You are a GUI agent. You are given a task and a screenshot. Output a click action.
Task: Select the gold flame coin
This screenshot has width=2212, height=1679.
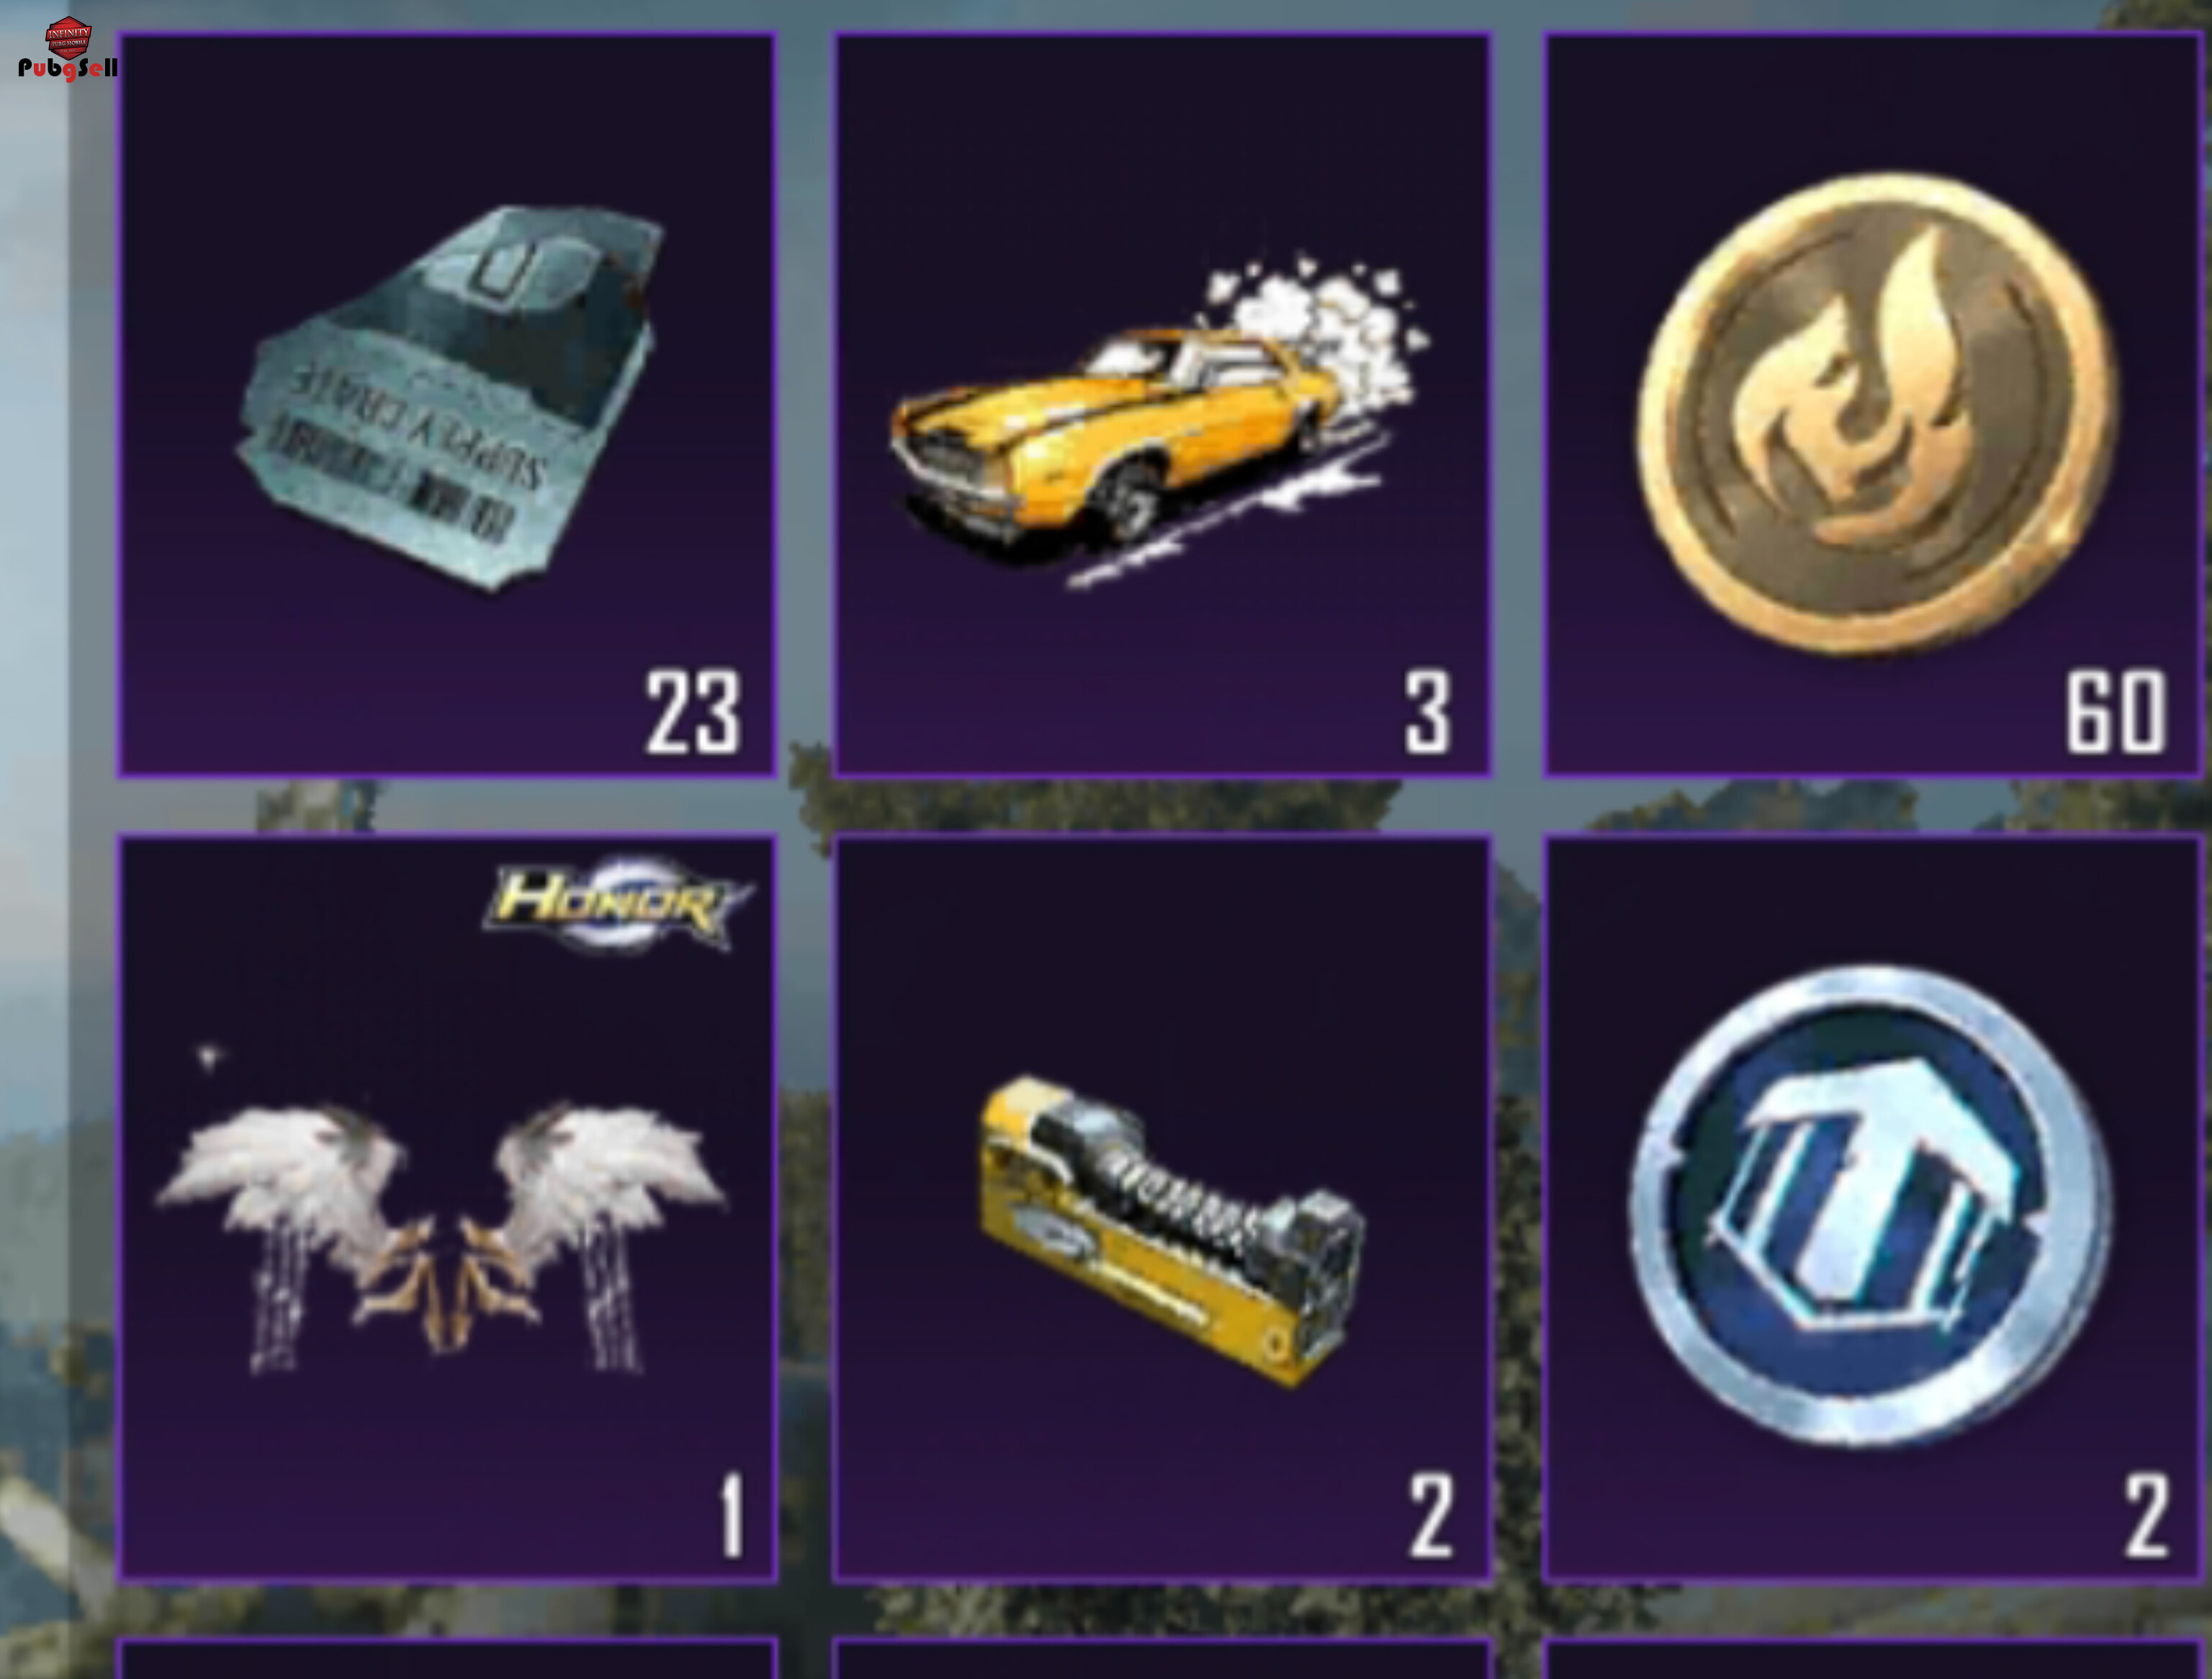[1876, 413]
